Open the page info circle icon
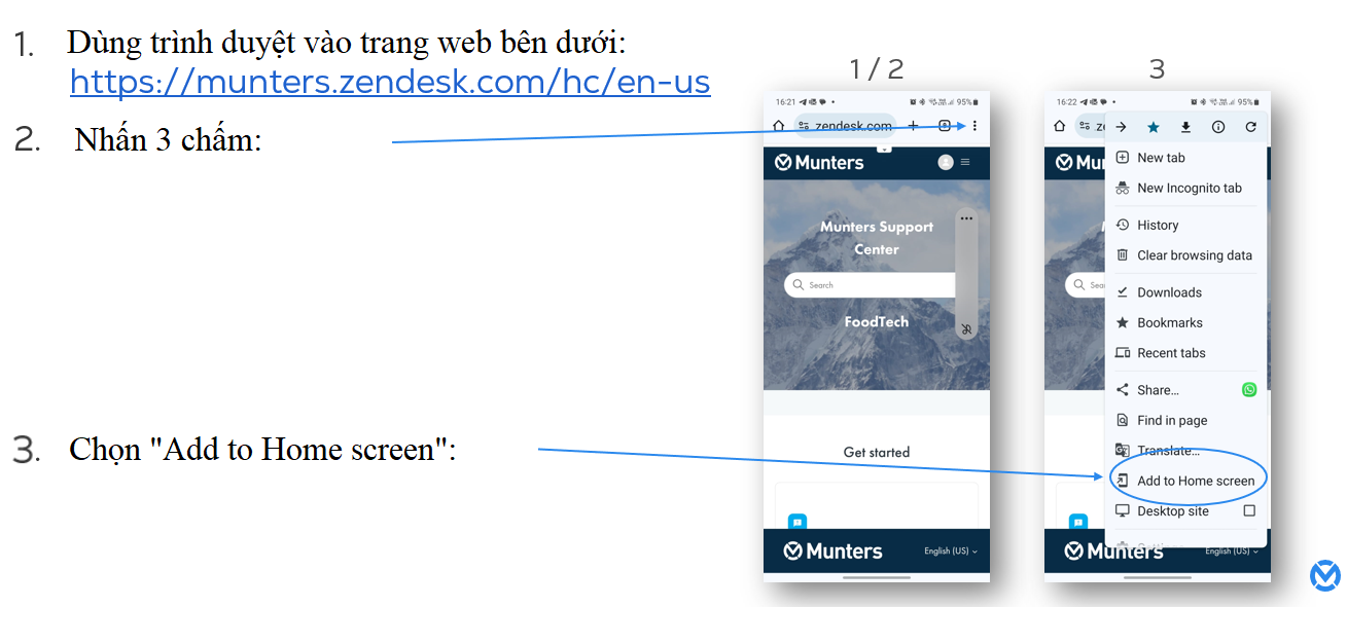The width and height of the screenshot is (1347, 617). pos(1218,127)
